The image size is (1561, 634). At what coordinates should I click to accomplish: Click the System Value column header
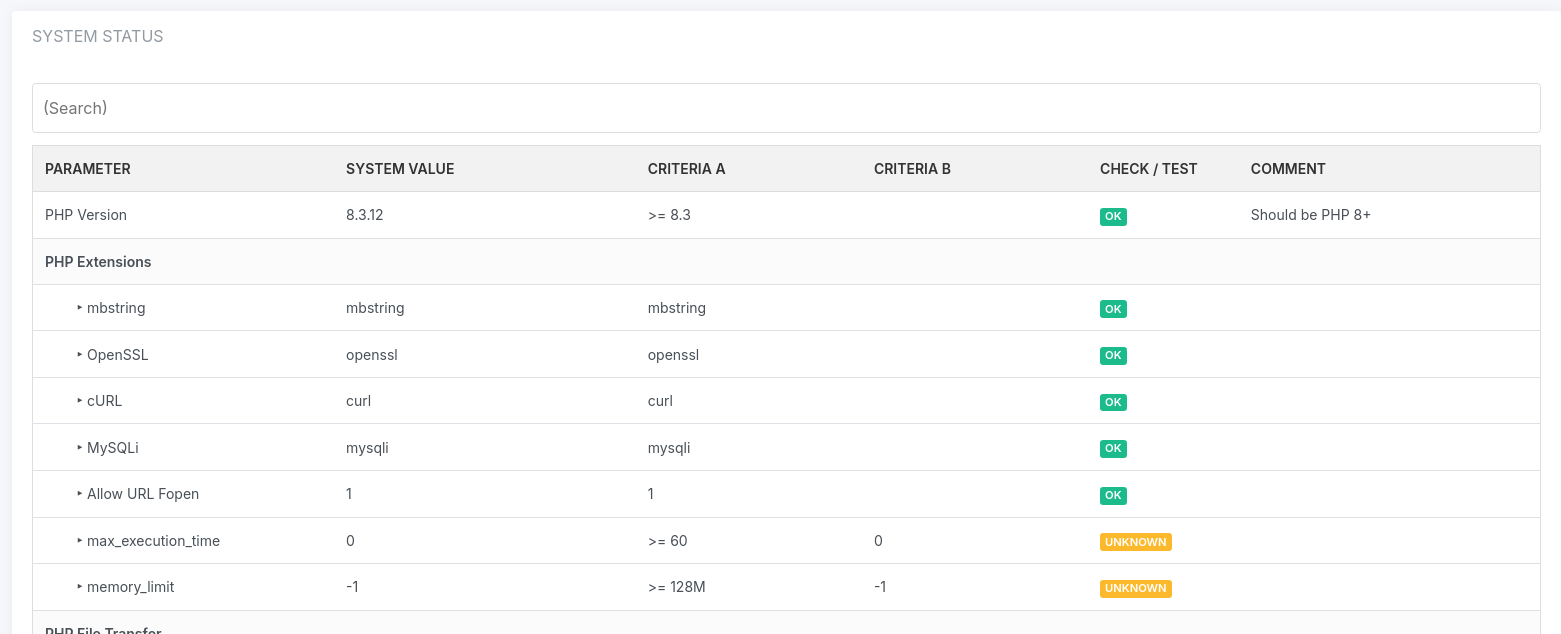click(x=400, y=169)
